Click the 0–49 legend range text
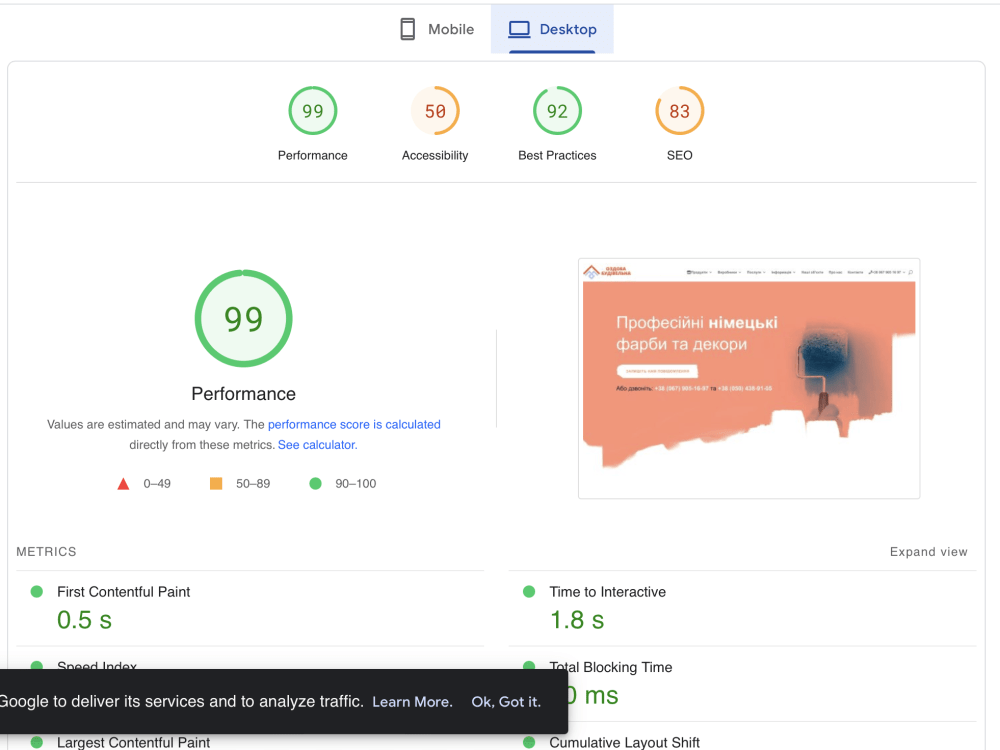This screenshot has height=750, width=1000. (157, 484)
